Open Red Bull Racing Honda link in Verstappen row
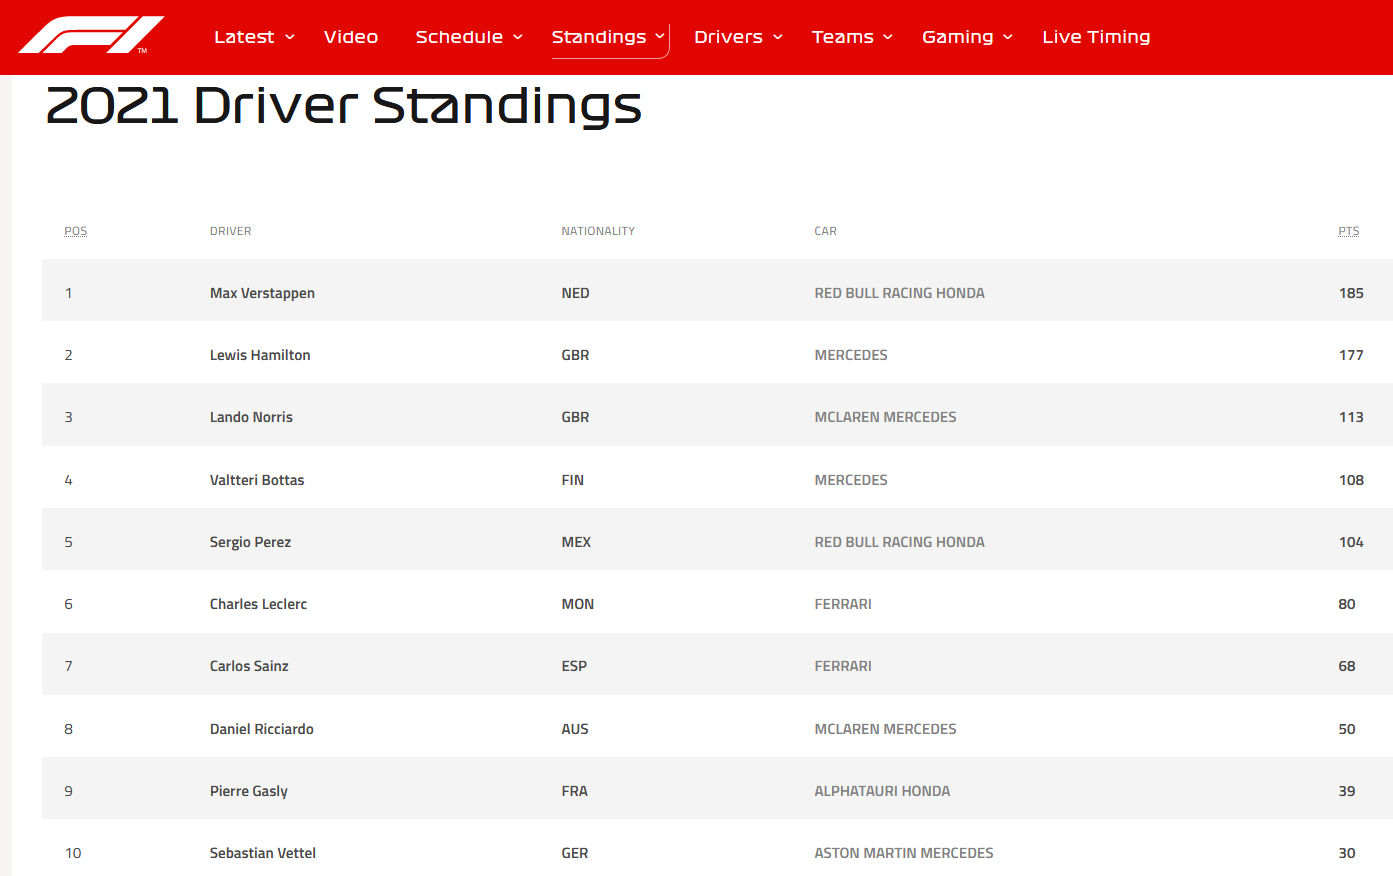 tap(899, 293)
